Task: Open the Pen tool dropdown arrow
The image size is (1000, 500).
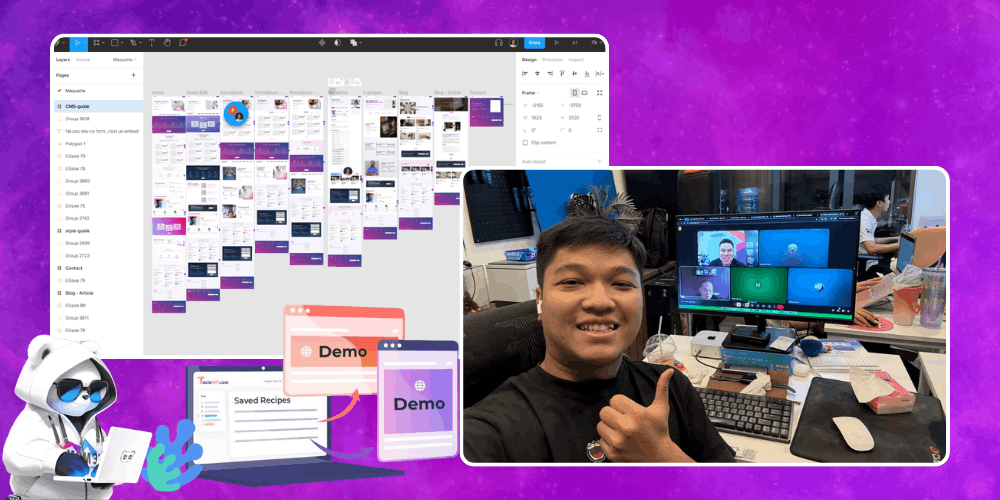Action: click(140, 43)
